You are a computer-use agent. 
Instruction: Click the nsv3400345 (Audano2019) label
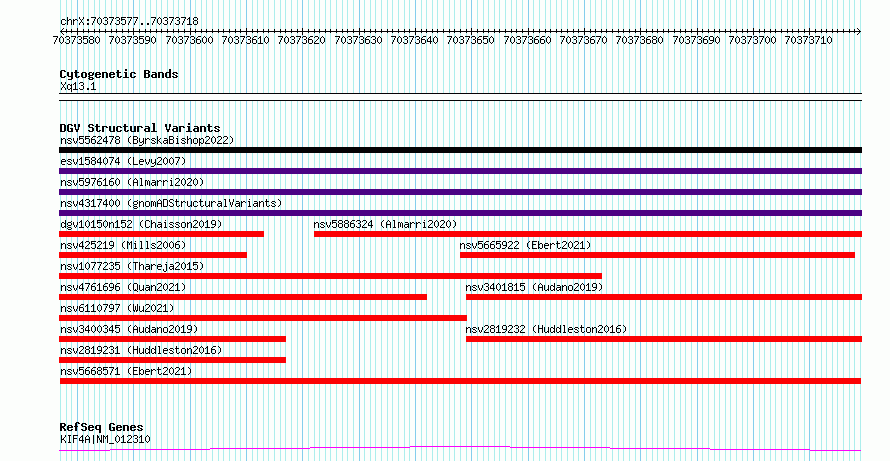coord(129,329)
